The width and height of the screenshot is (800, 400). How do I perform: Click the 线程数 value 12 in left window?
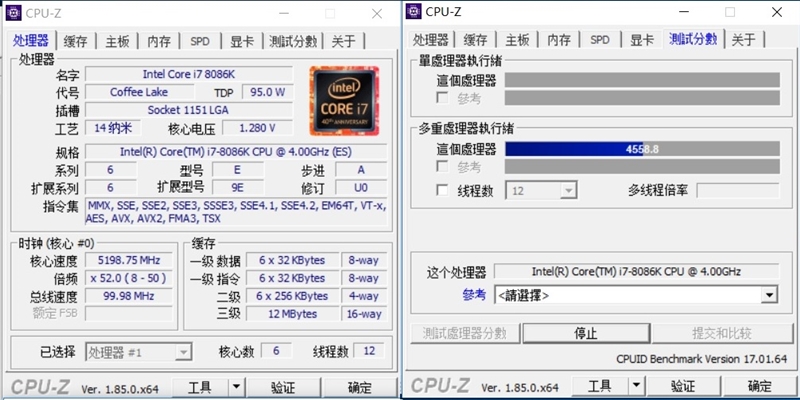369,351
